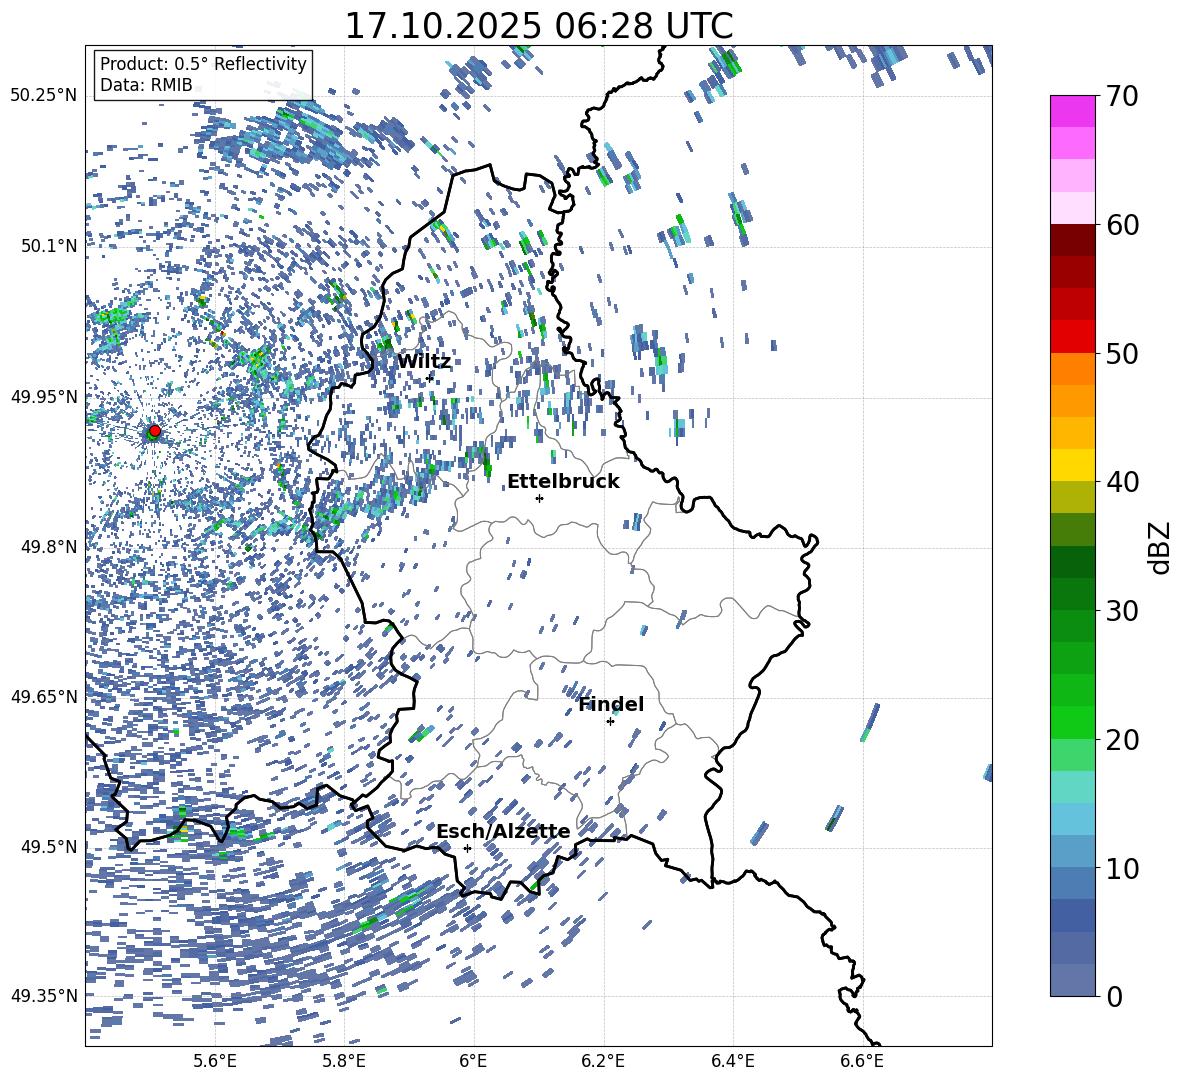Screen dimensions: 1184x1081
Task: Click the Ettelbruck station cross marker
Action: click(x=539, y=498)
